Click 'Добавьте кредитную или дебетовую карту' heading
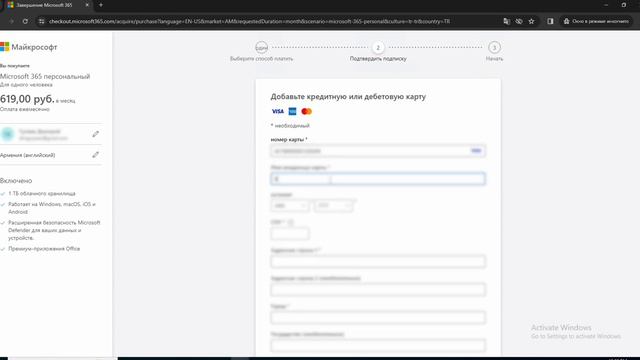Image resolution: width=640 pixels, height=360 pixels. click(x=348, y=97)
